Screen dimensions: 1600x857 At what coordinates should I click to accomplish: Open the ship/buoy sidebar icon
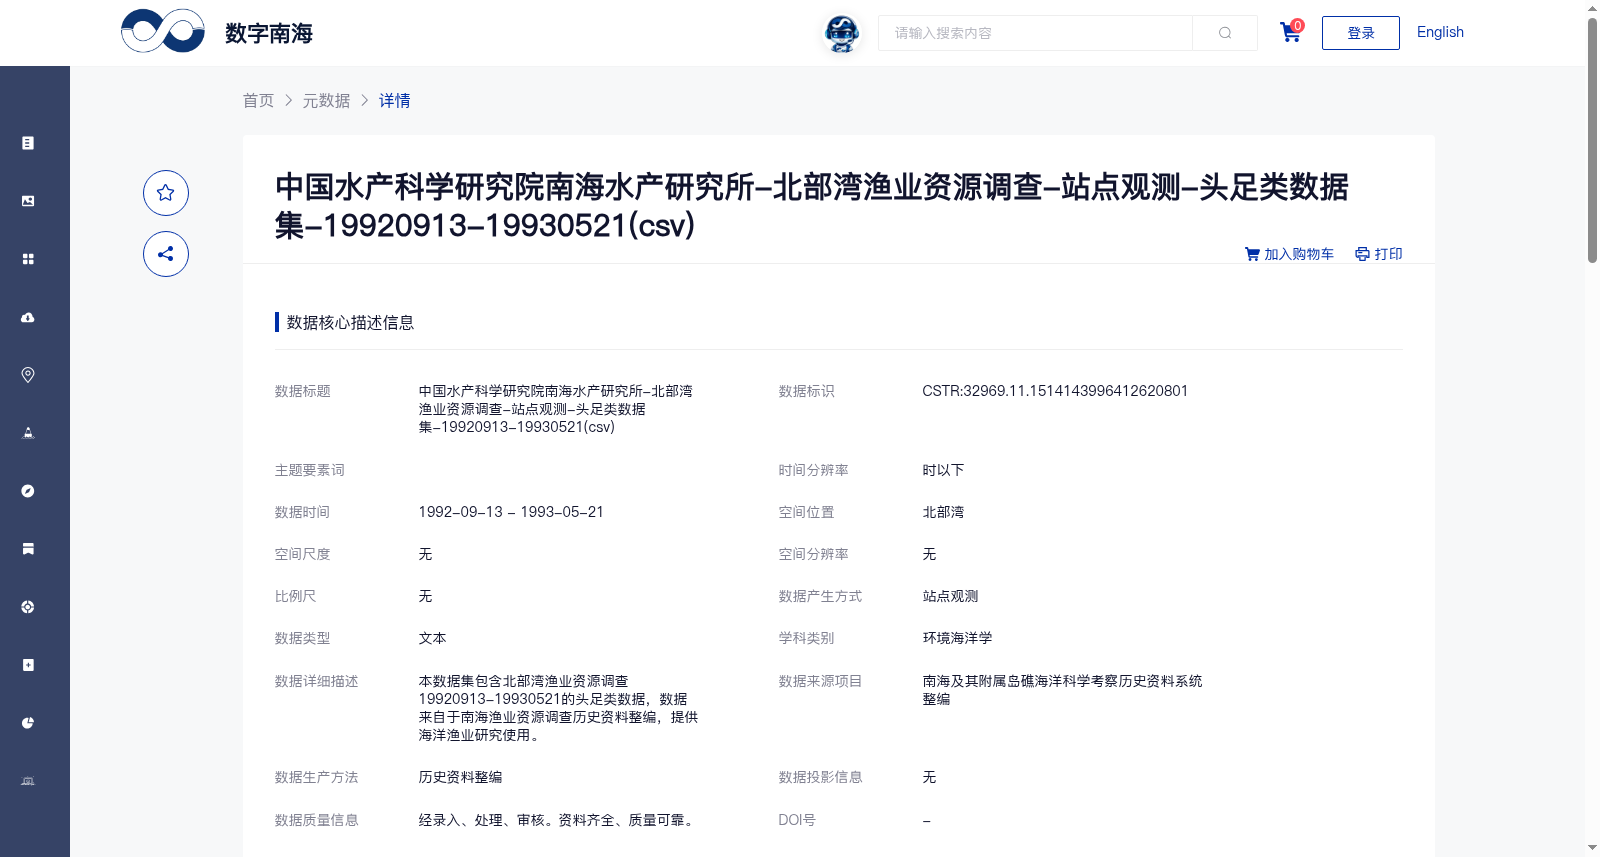(x=28, y=433)
